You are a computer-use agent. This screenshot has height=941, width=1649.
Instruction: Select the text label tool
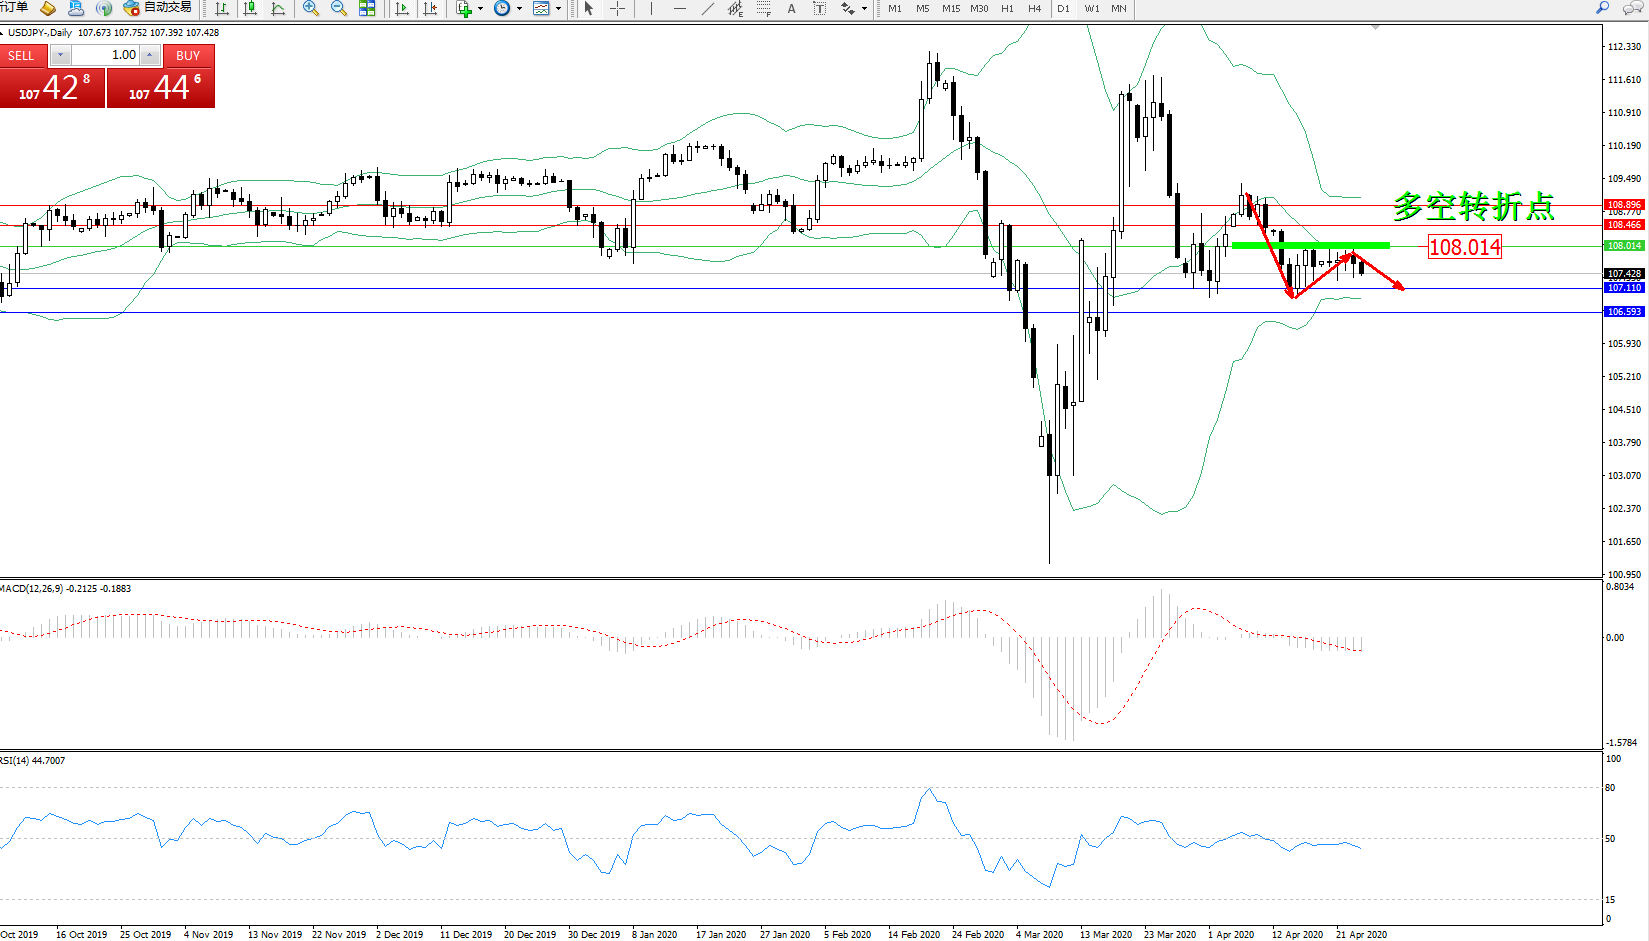click(x=791, y=8)
